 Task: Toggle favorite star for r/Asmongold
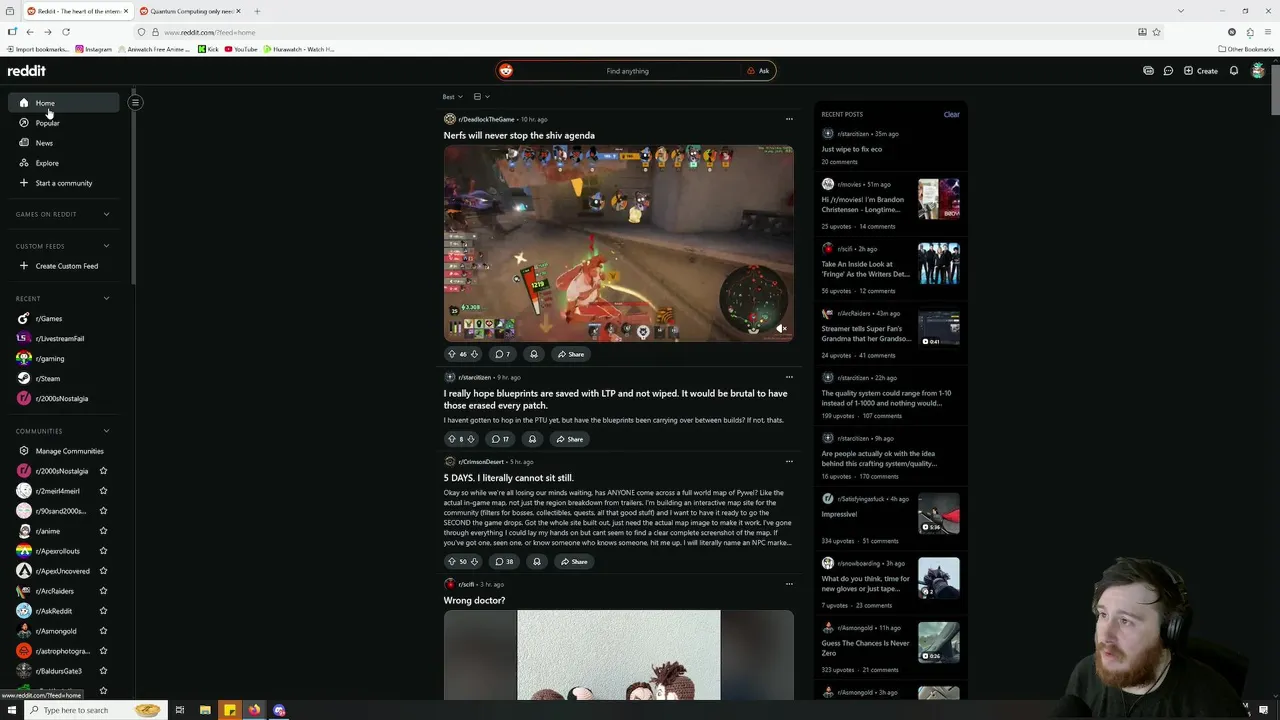103,631
